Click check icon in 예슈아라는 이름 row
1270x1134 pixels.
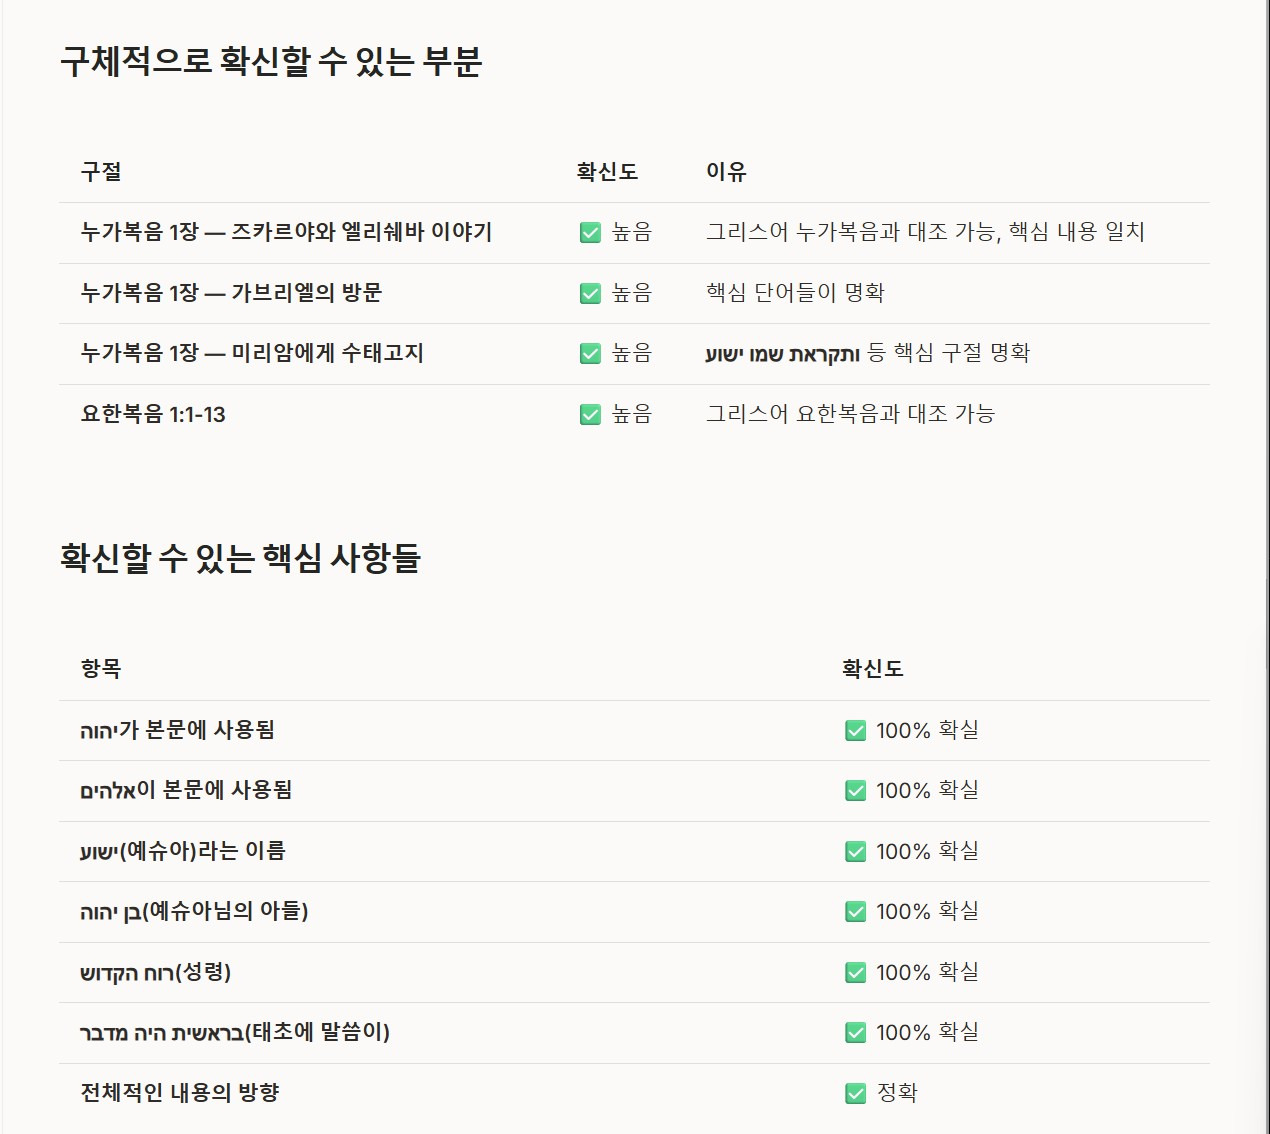(x=855, y=851)
